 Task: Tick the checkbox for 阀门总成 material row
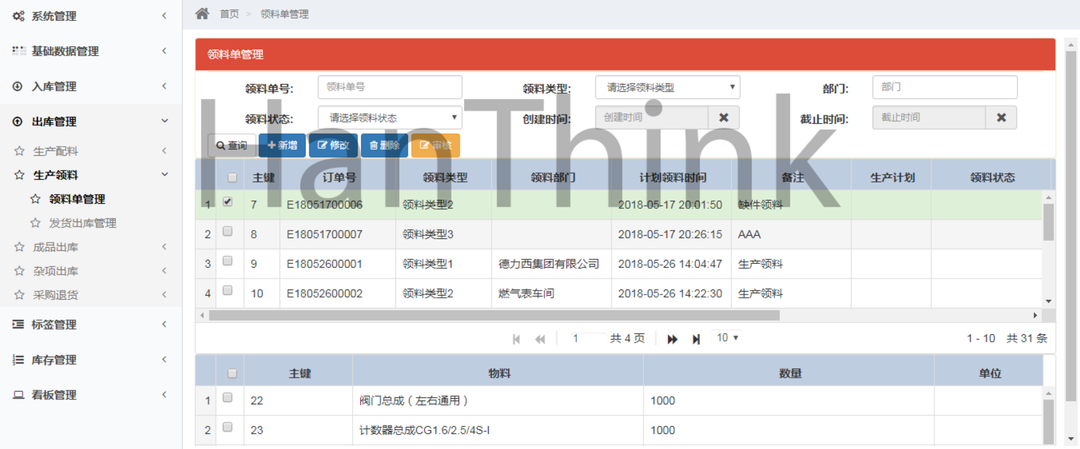click(228, 399)
